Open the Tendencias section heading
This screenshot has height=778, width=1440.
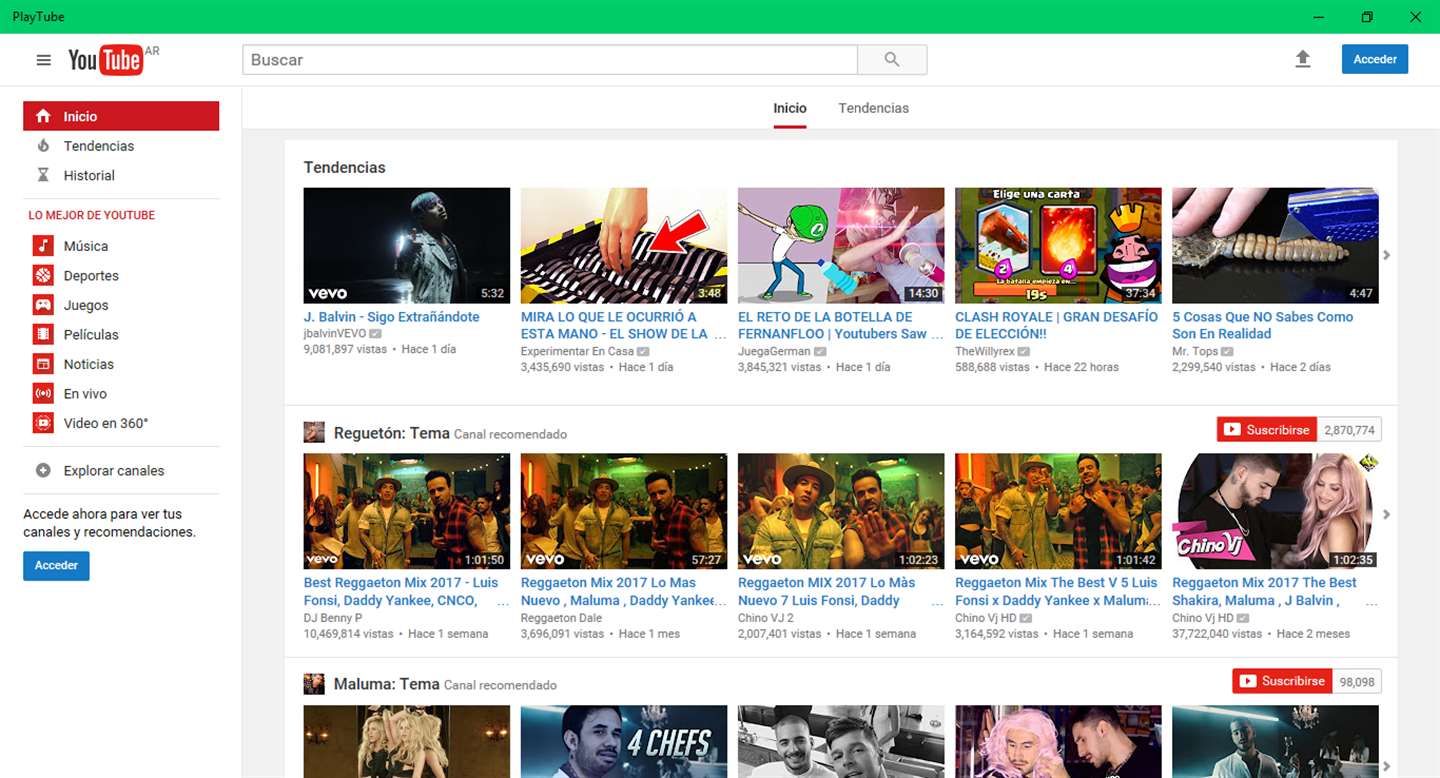(345, 167)
